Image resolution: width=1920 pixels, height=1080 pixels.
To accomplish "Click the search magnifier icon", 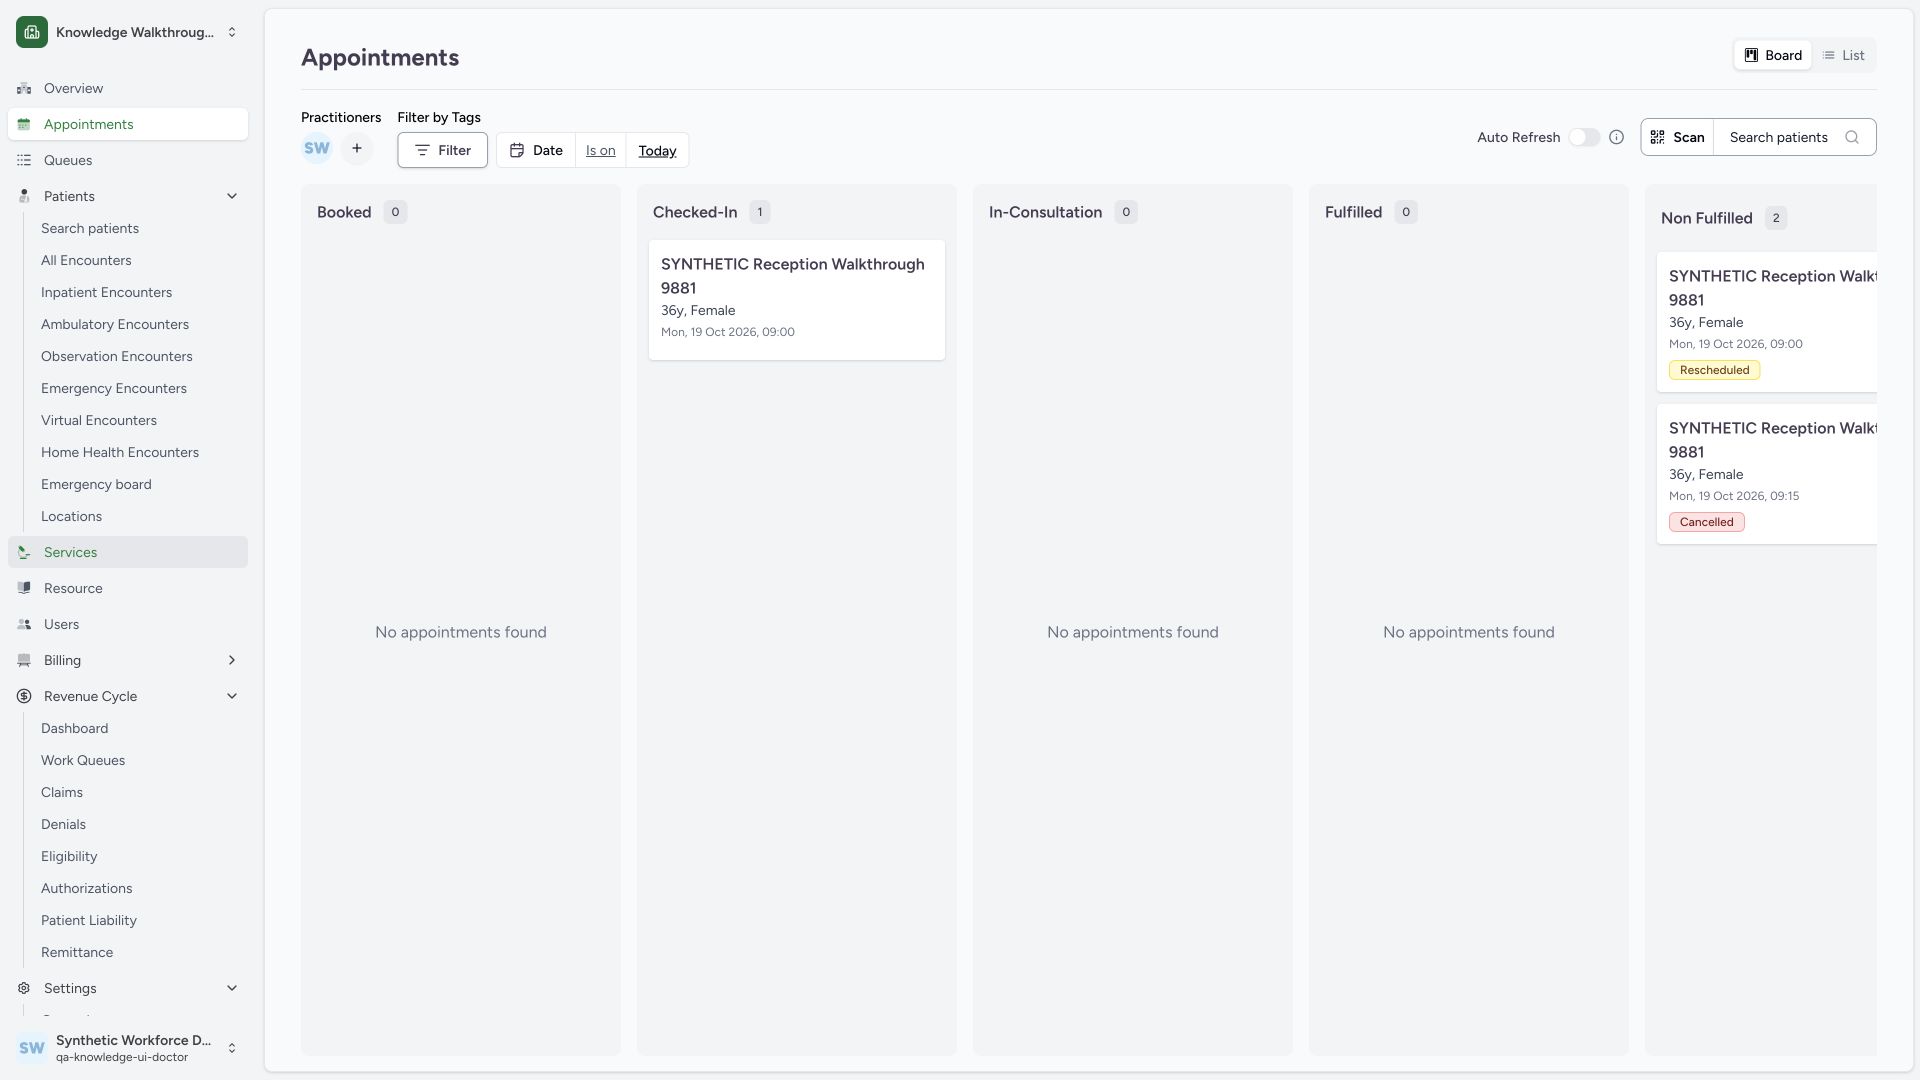I will (x=1852, y=137).
